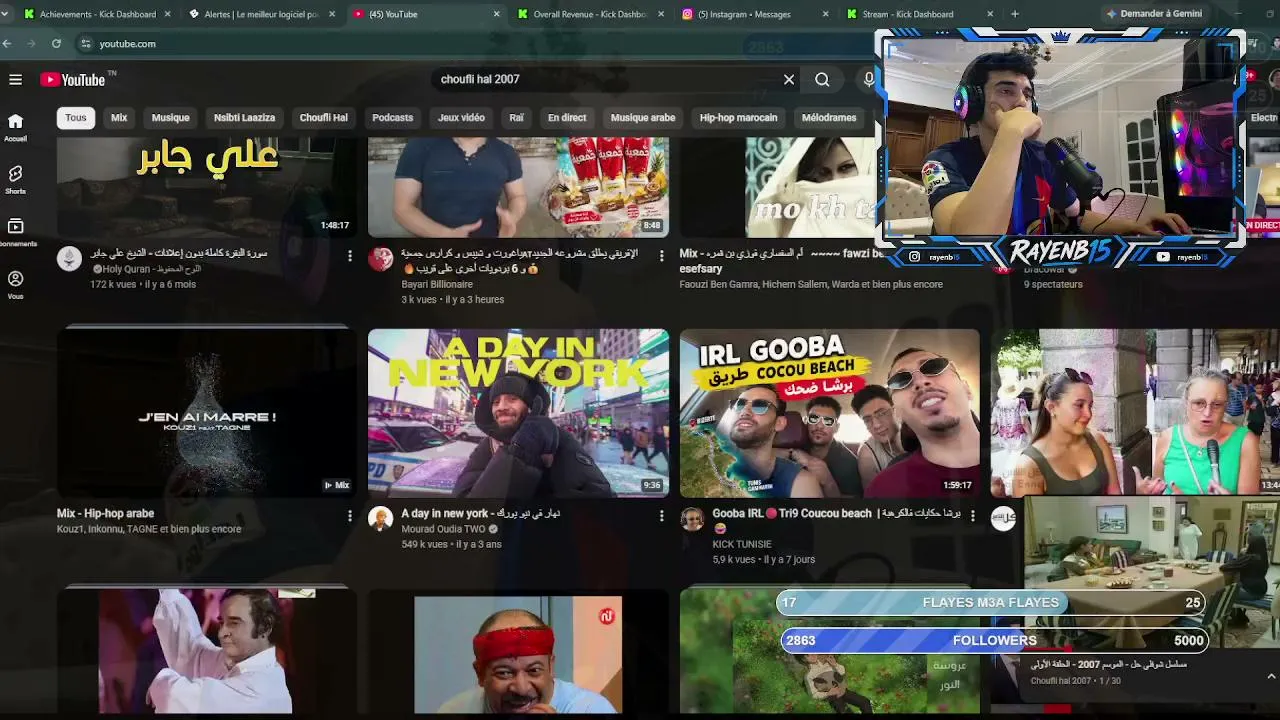The image size is (1280, 720).
Task: Filter by the Musique chip
Action: pyautogui.click(x=170, y=118)
